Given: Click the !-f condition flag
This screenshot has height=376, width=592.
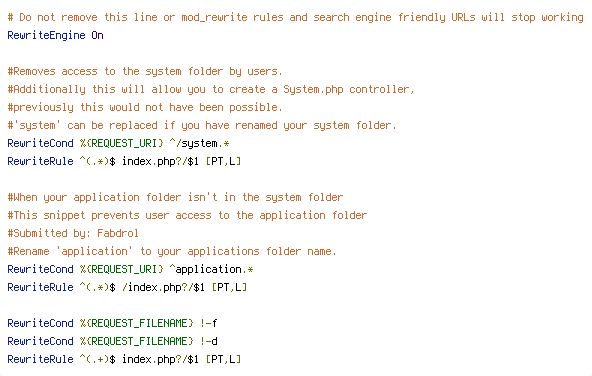Looking at the screenshot, I should [x=208, y=324].
